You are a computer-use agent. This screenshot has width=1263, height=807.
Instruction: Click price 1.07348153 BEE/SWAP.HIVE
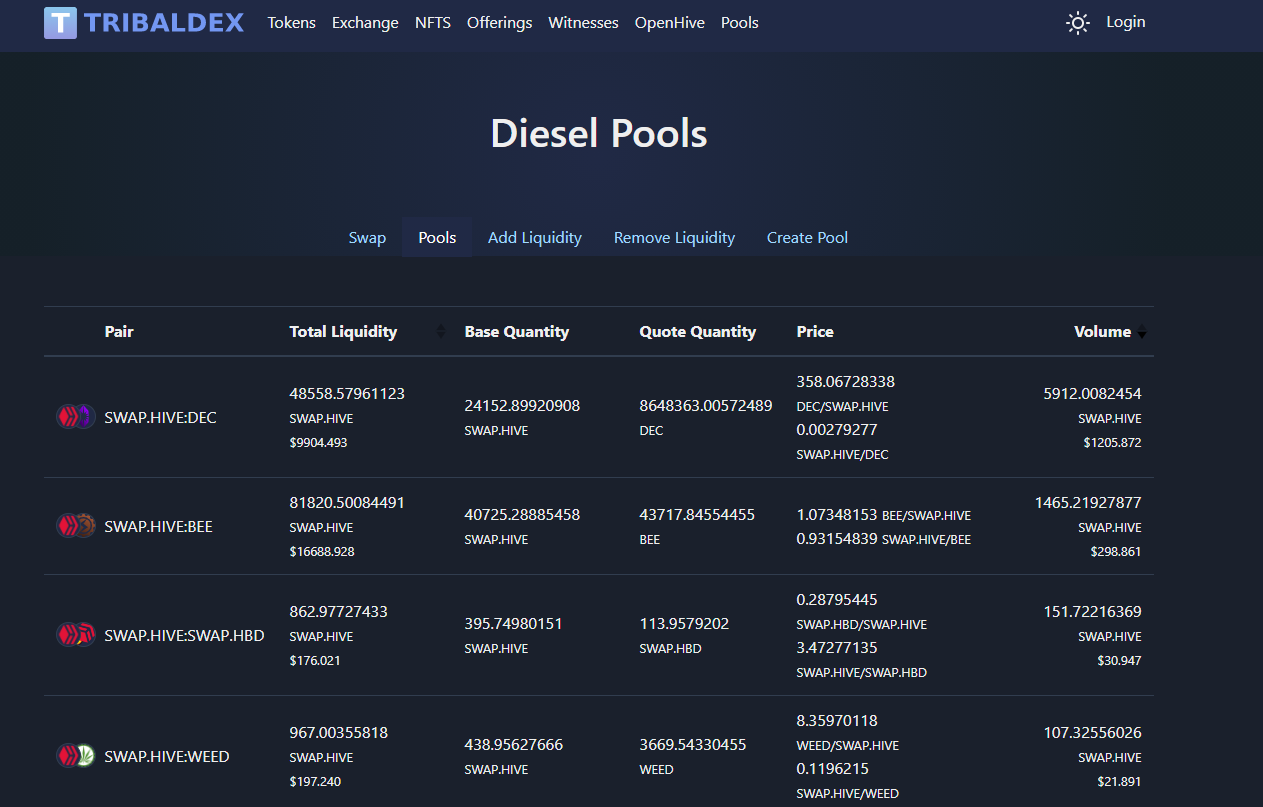point(884,515)
